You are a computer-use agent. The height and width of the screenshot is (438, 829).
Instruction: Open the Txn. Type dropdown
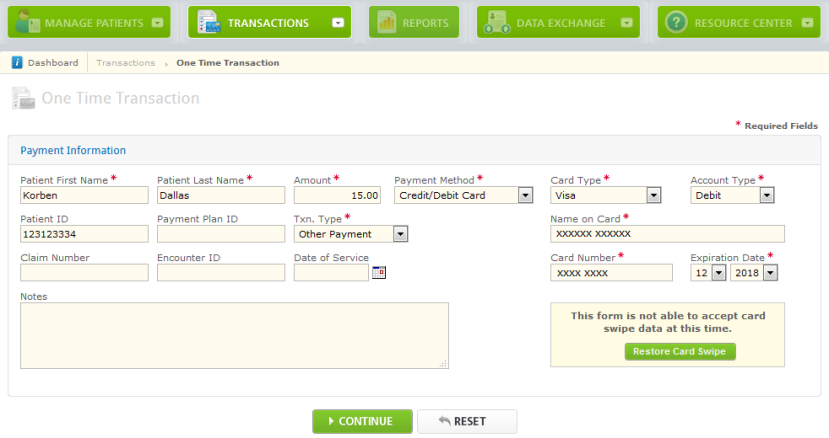point(400,234)
